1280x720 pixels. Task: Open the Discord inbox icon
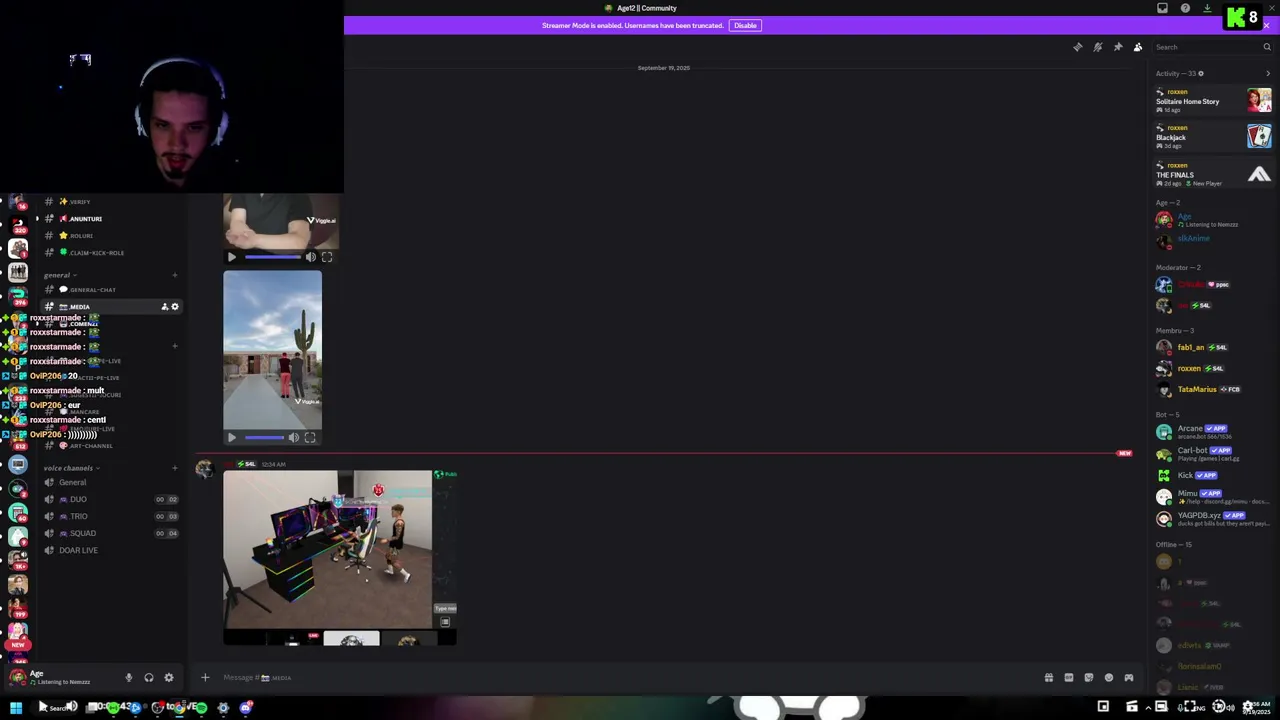pos(1162,8)
